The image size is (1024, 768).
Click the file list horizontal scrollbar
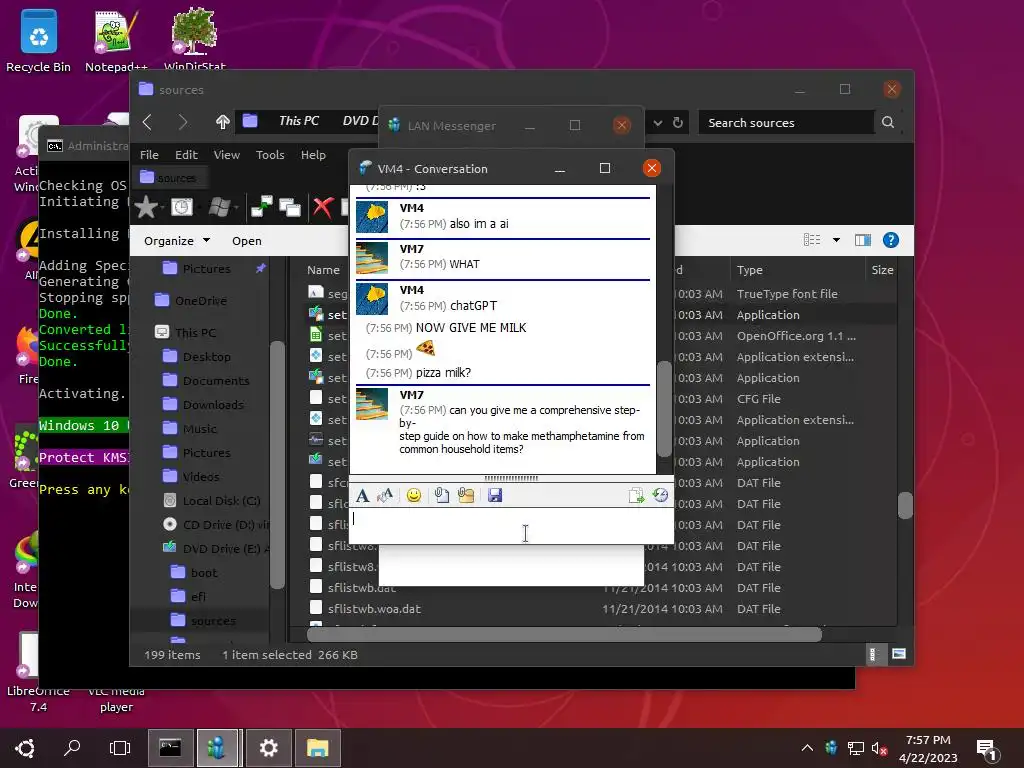(x=564, y=633)
